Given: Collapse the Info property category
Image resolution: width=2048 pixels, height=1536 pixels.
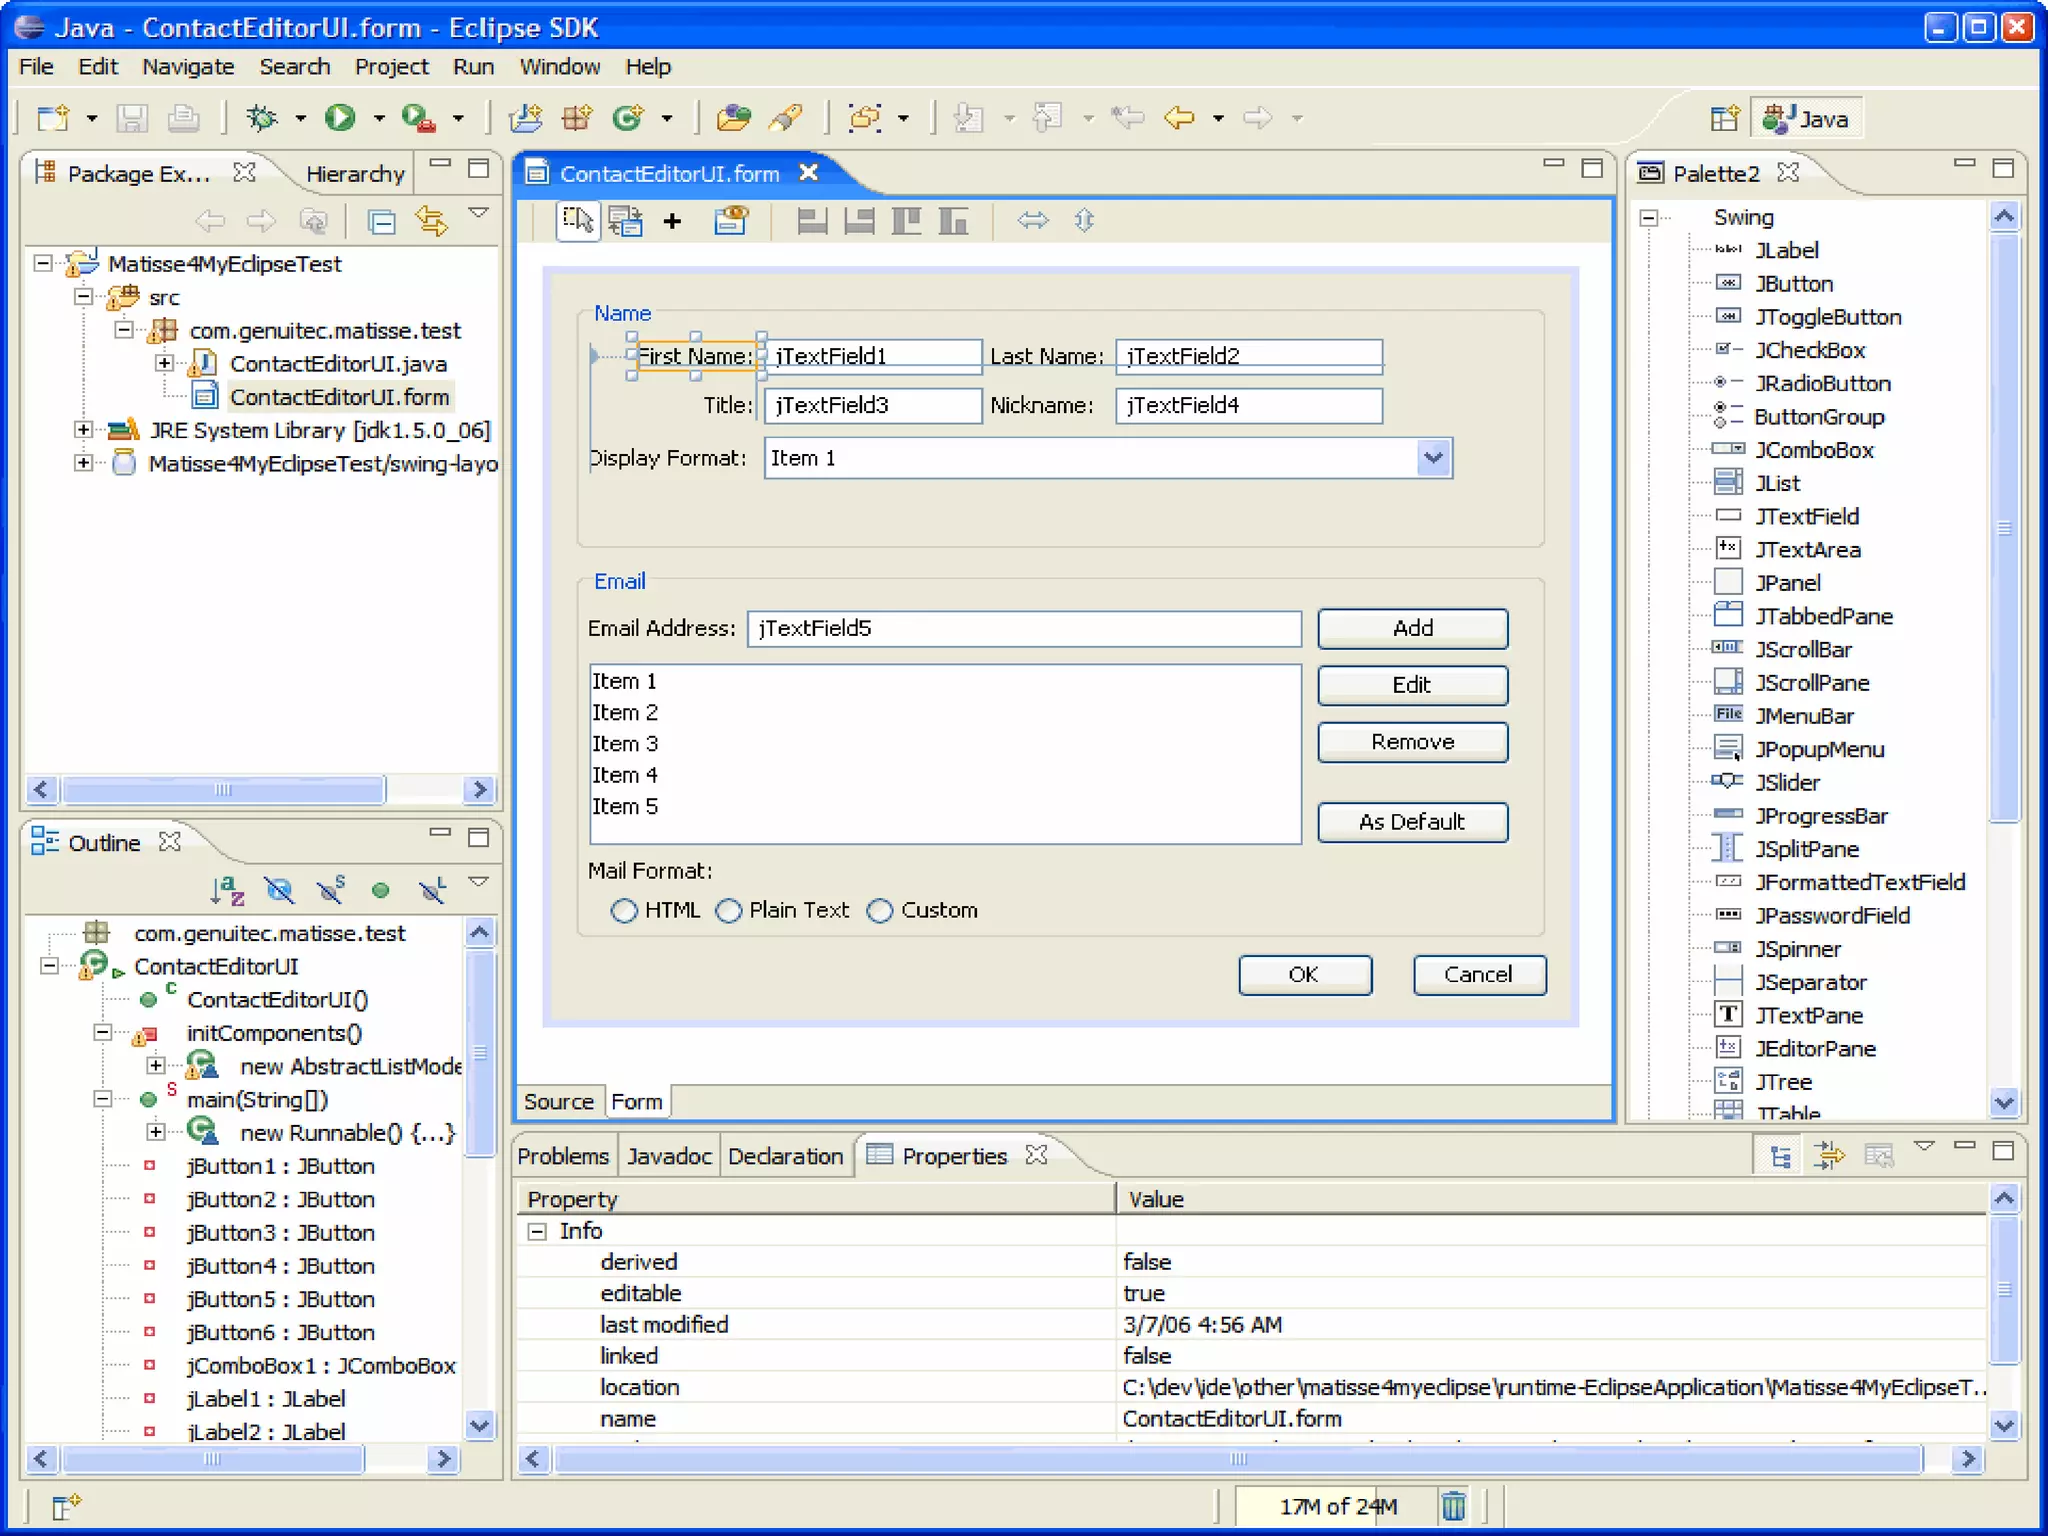Looking at the screenshot, I should coord(538,1231).
